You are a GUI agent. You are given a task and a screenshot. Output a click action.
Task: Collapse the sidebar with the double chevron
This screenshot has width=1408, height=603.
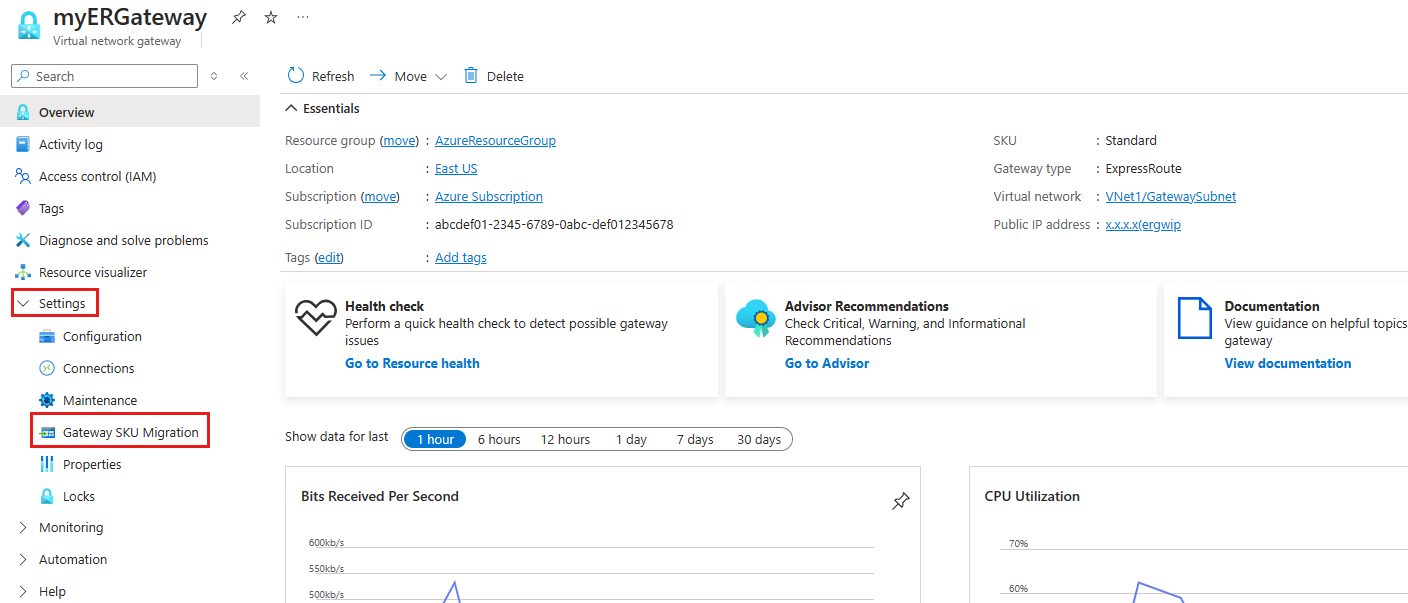tap(244, 76)
